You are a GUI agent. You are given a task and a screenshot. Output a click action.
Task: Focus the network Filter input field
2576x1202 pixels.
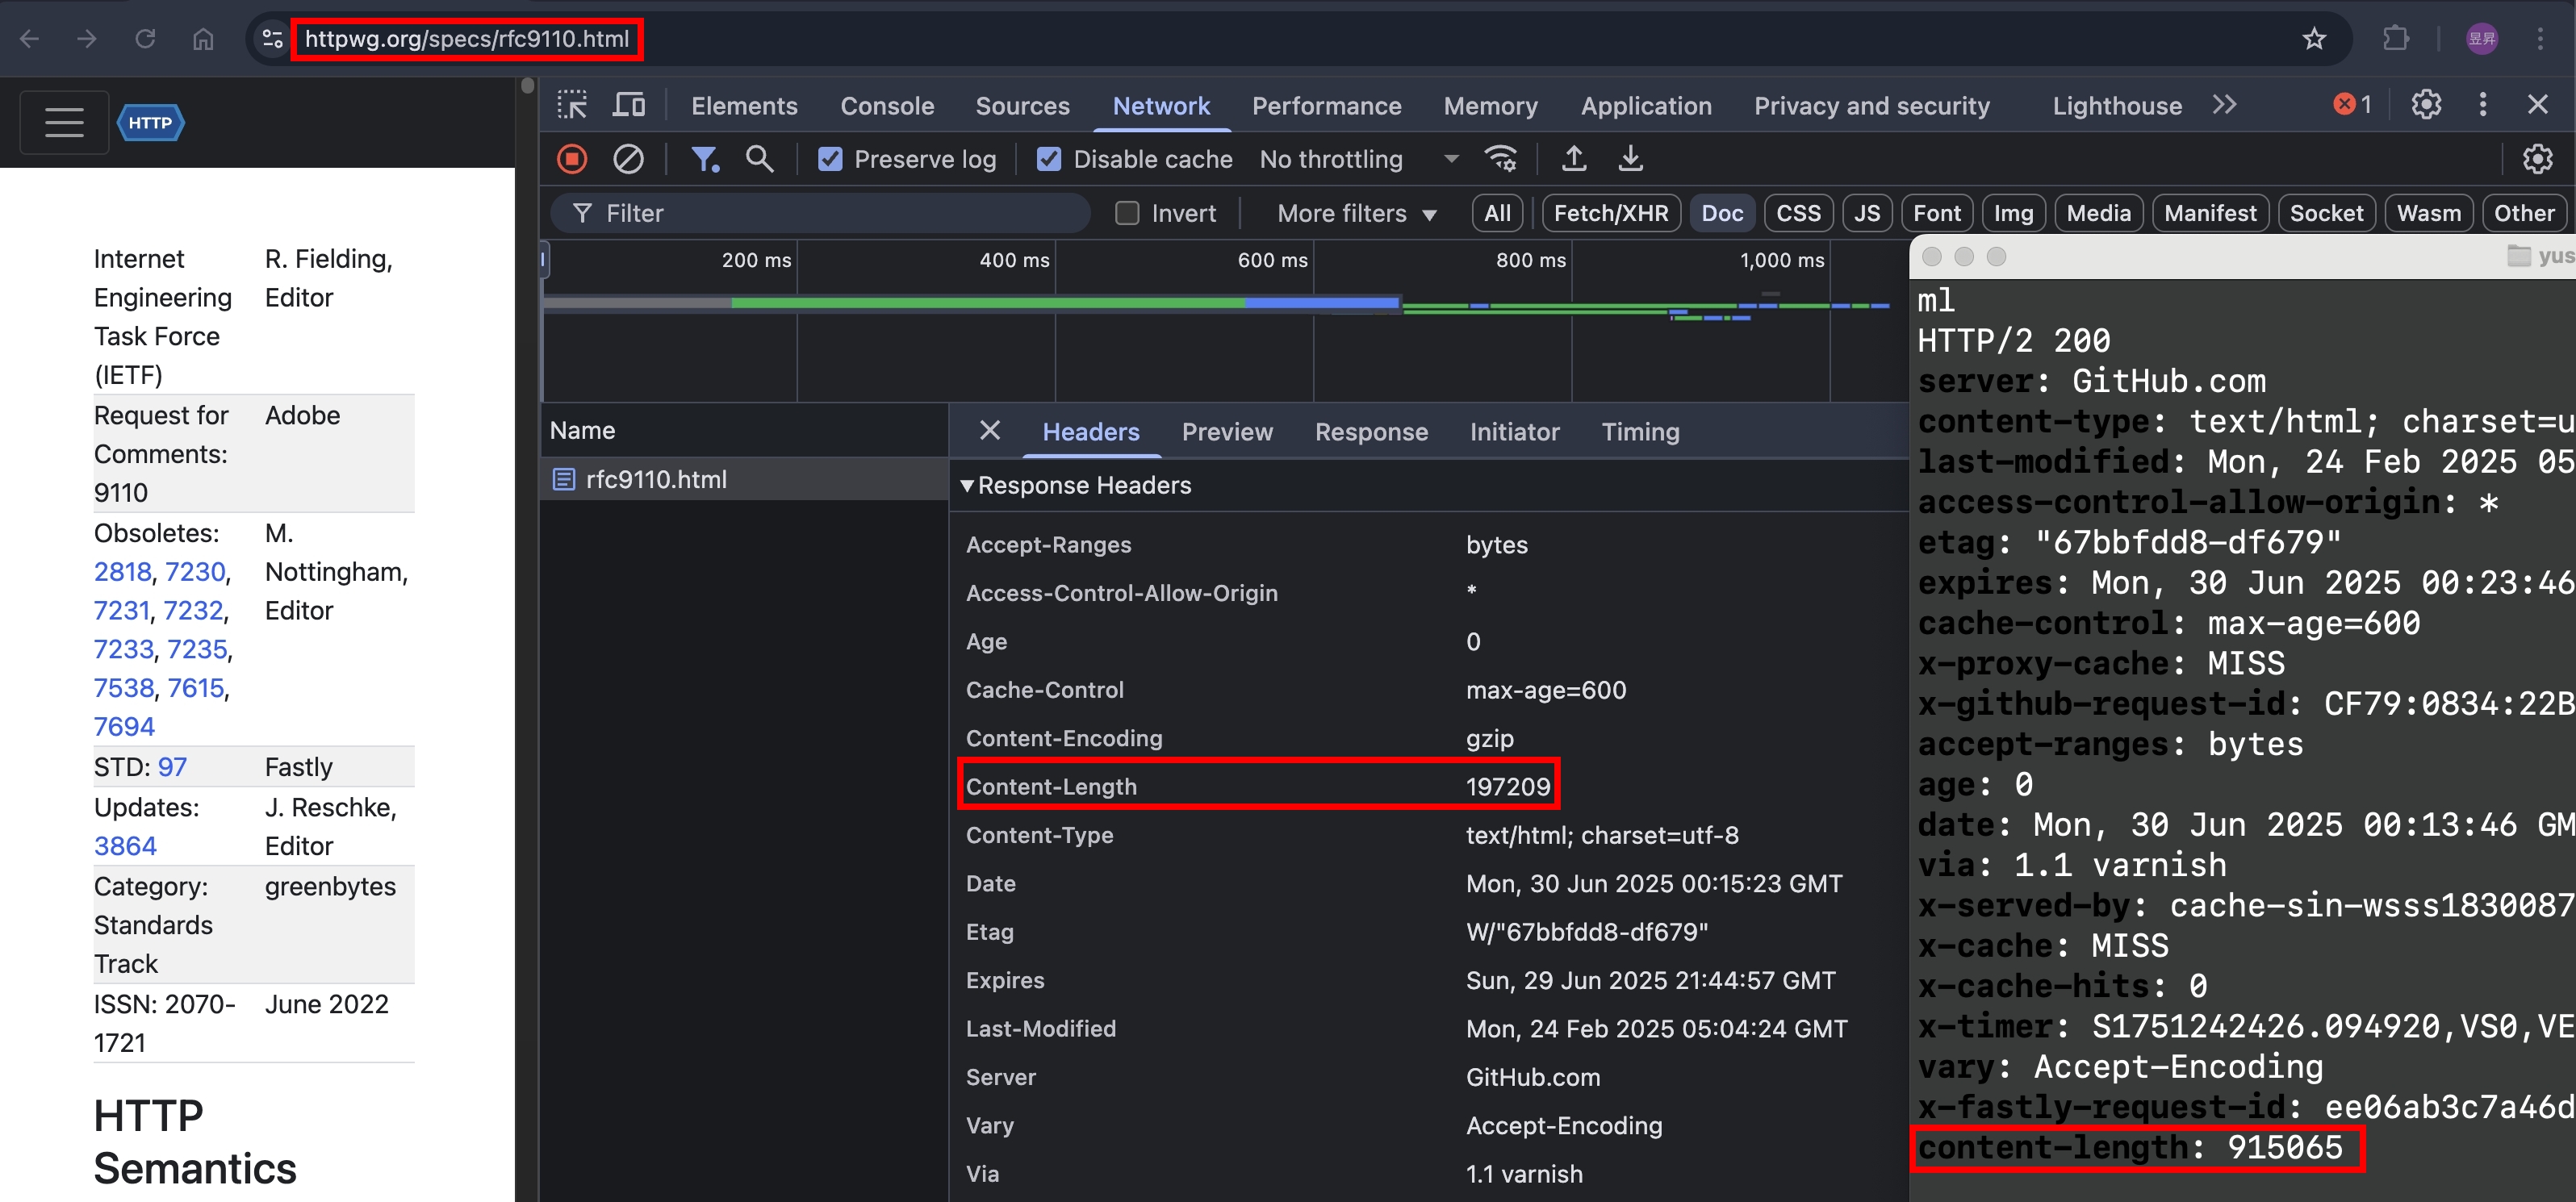[820, 213]
